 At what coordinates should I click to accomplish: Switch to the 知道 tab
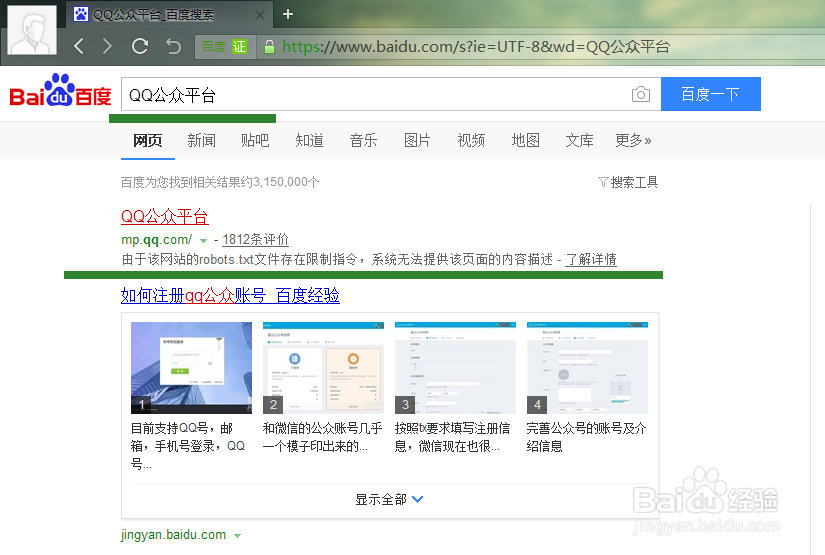tap(309, 140)
